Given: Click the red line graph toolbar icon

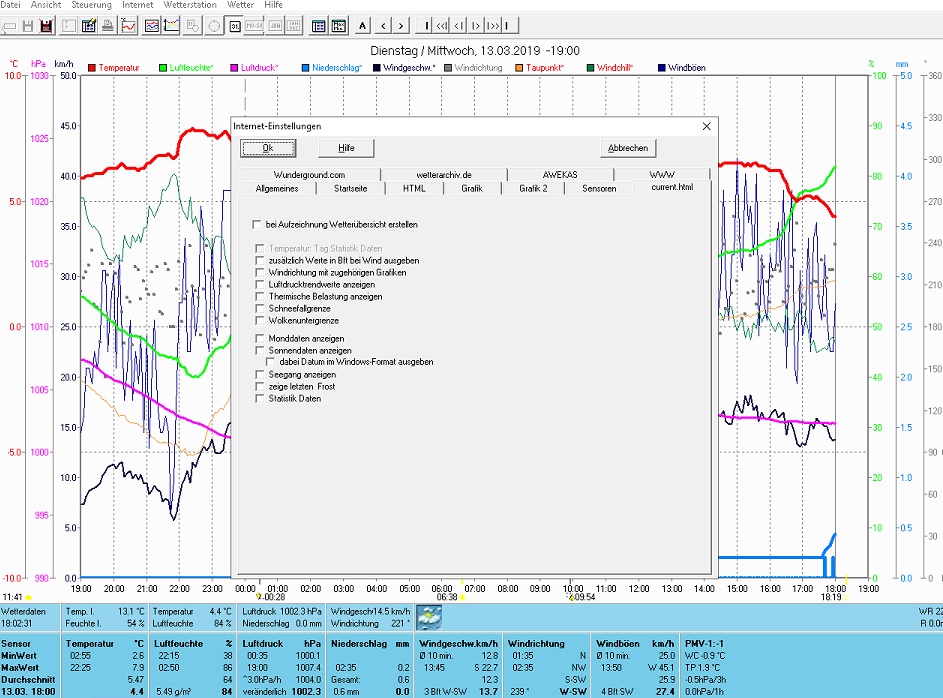Looking at the screenshot, I should [129, 25].
